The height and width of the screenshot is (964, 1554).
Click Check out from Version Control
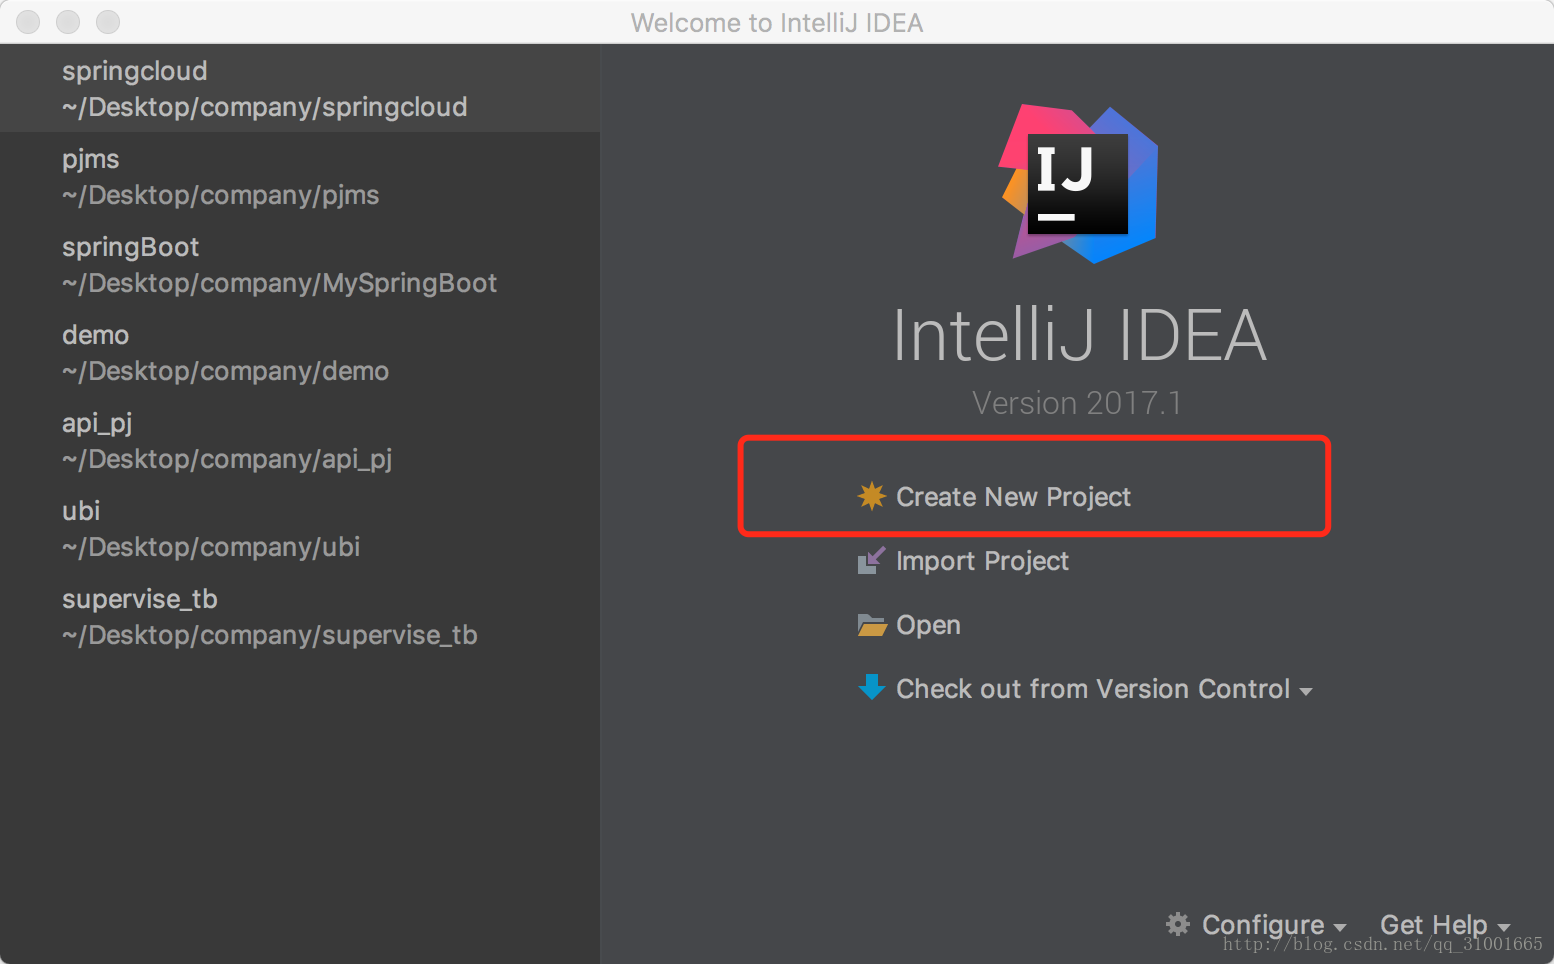pyautogui.click(x=1093, y=689)
